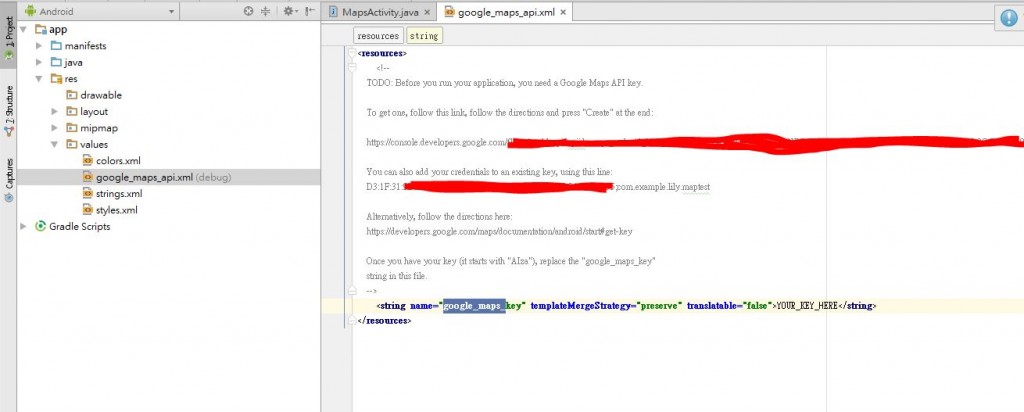Click the </resources> fold marker
The image size is (1024, 412).
tap(352, 321)
